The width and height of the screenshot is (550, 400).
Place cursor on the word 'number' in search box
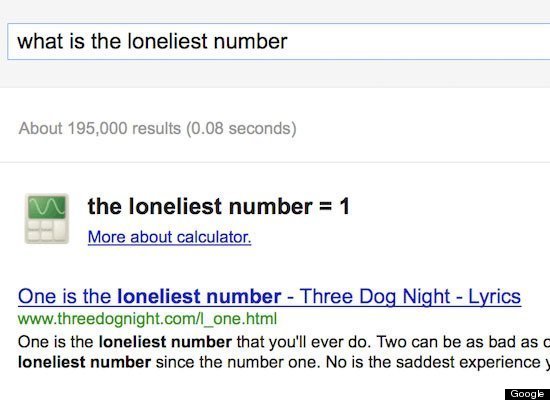click(x=250, y=41)
